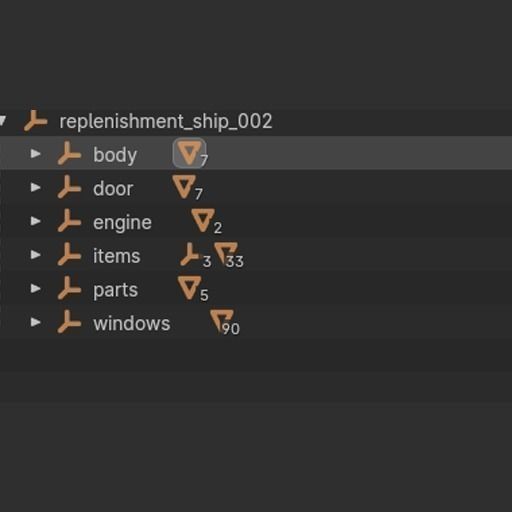Click the empty icon beside body
The width and height of the screenshot is (512, 512).
click(x=69, y=153)
